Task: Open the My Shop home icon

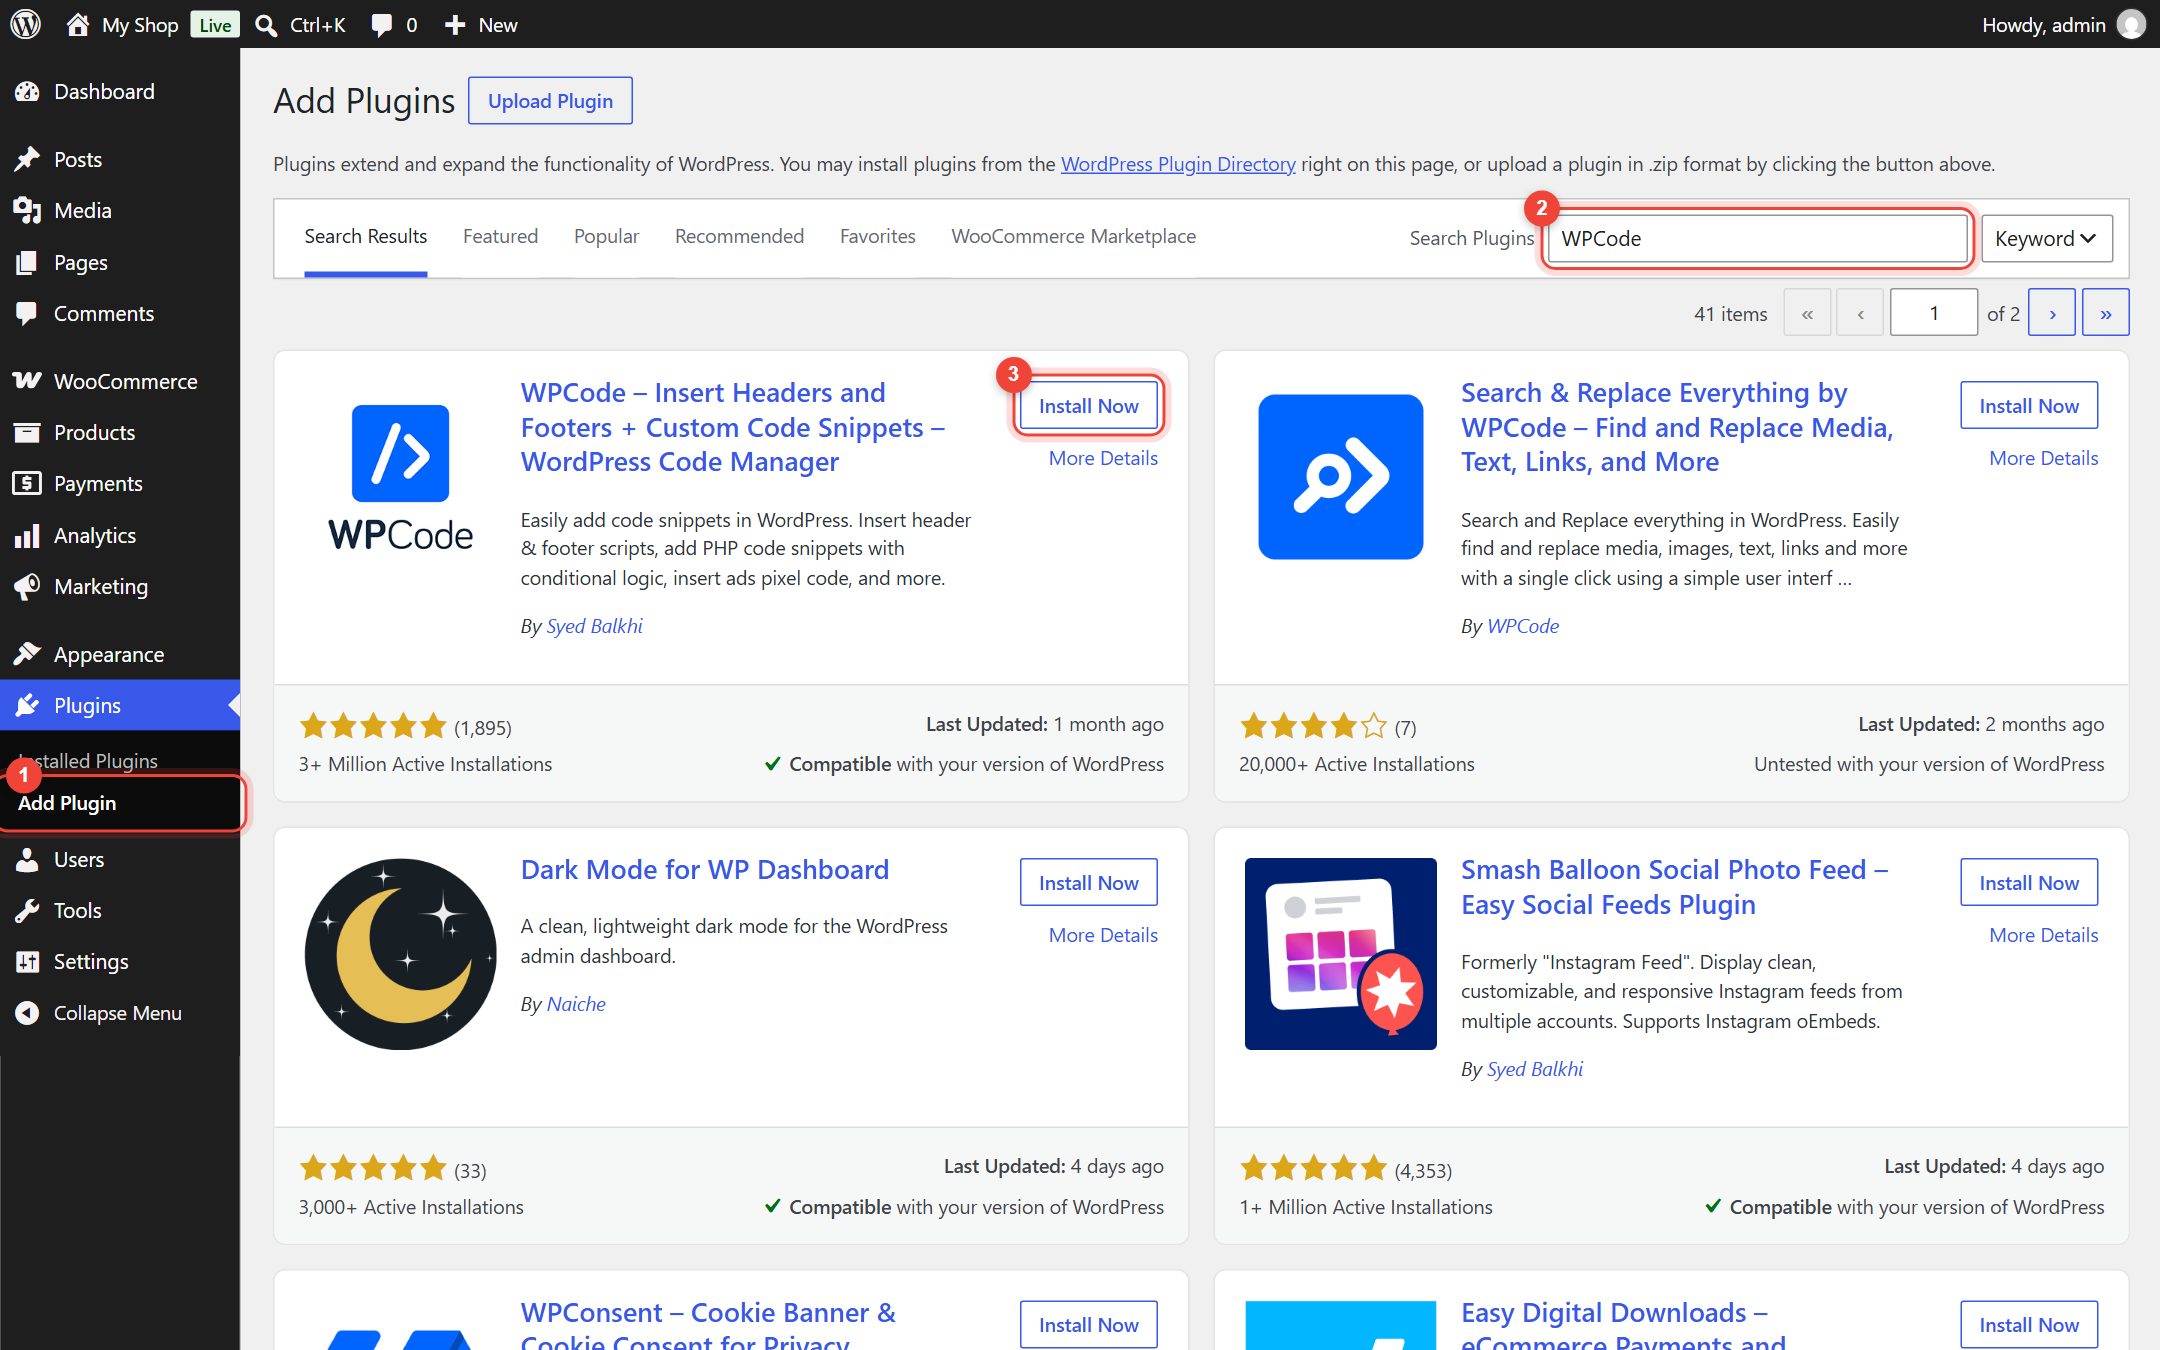Action: (77, 24)
